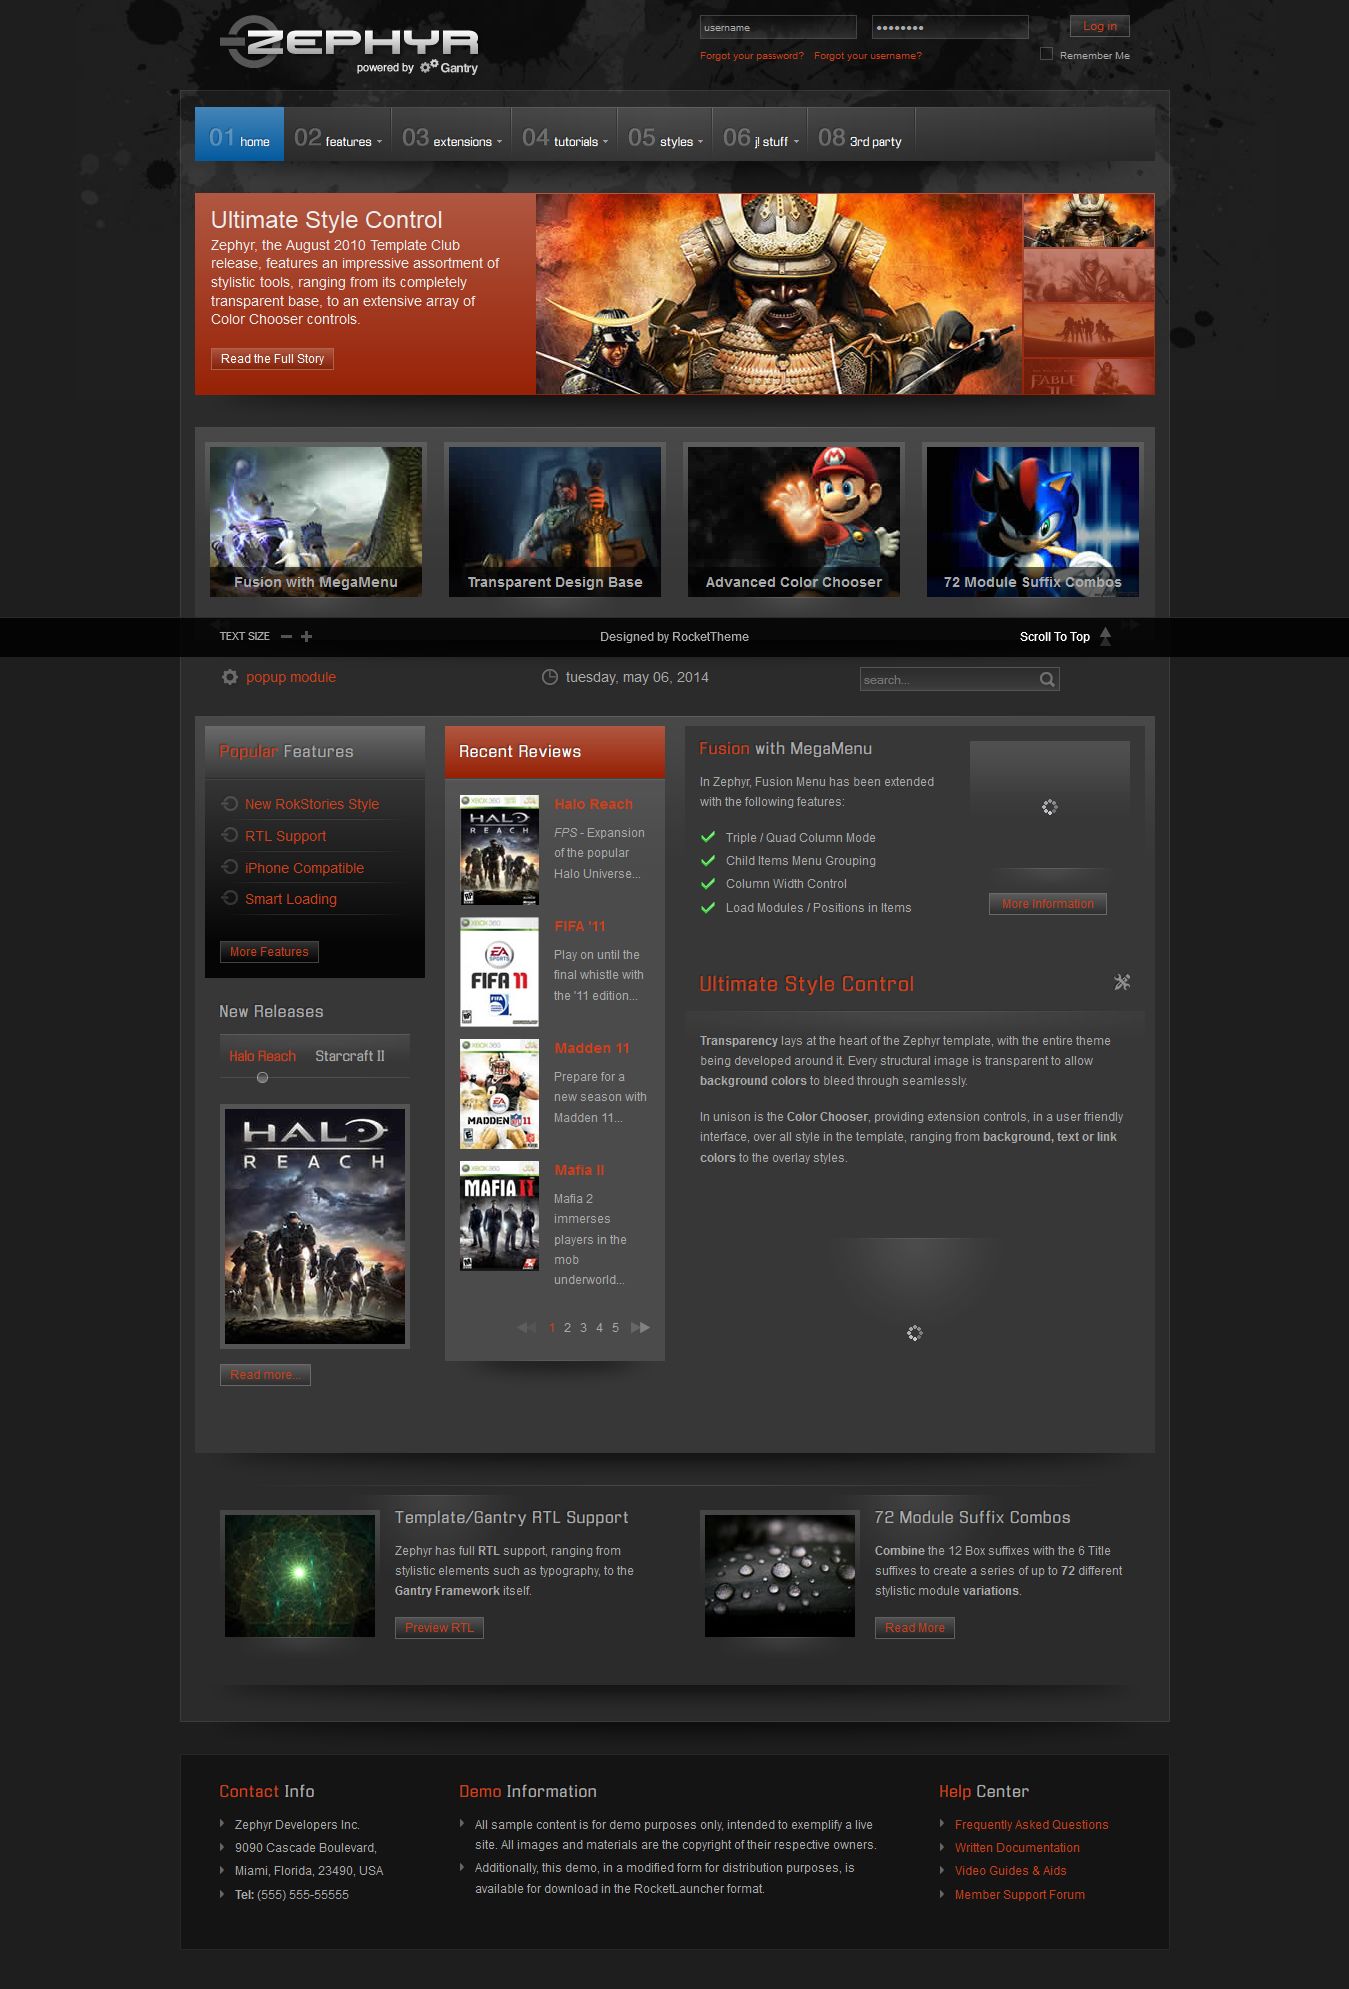The image size is (1349, 1989).
Task: Click Read more under Halo Reach poster
Action: [265, 1375]
